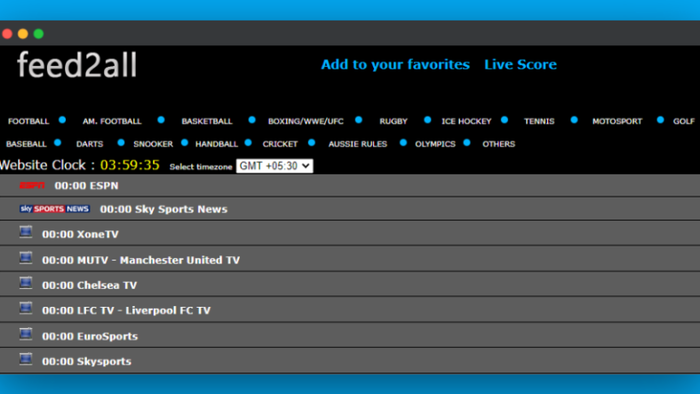The width and height of the screenshot is (700, 394).
Task: Click the feed2all site logo
Action: 77,65
